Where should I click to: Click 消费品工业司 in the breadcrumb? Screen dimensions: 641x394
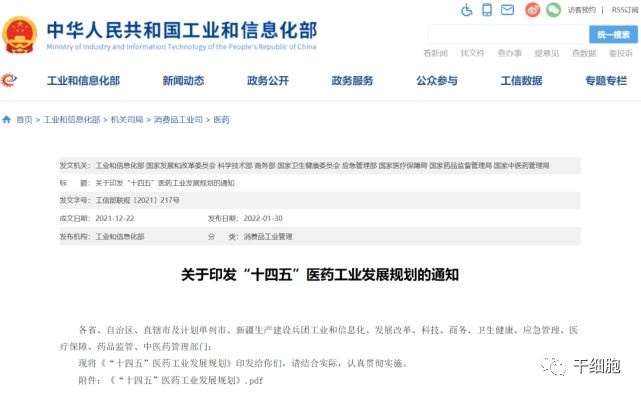pyautogui.click(x=178, y=120)
